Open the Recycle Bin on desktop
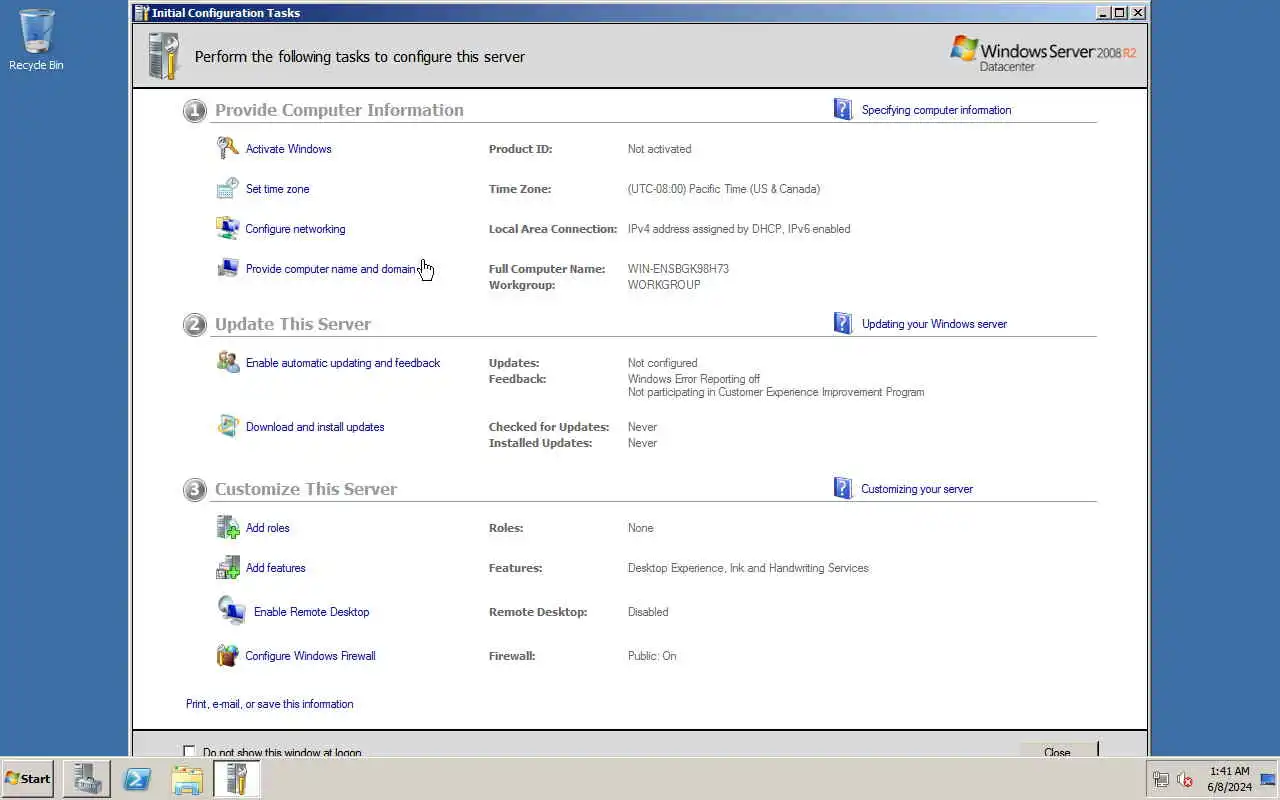The height and width of the screenshot is (800, 1280). (36, 40)
